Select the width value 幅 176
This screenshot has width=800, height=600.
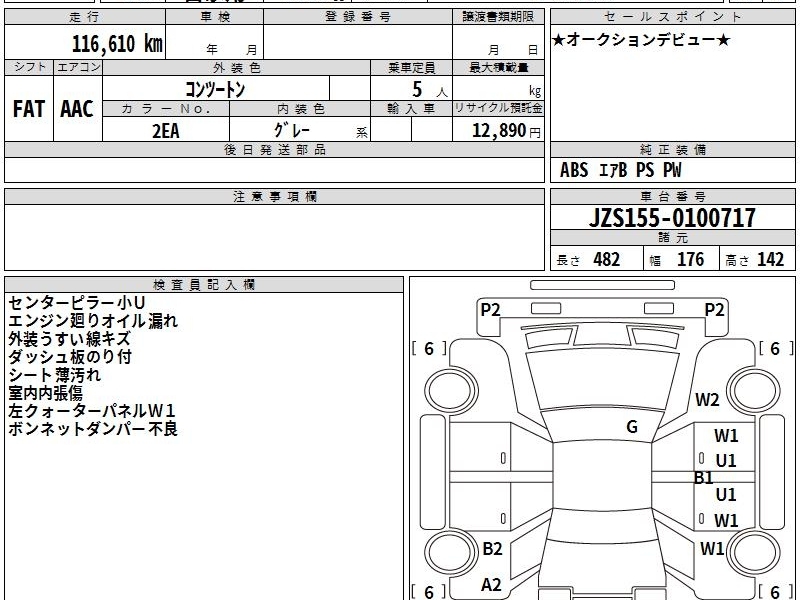(x=677, y=260)
